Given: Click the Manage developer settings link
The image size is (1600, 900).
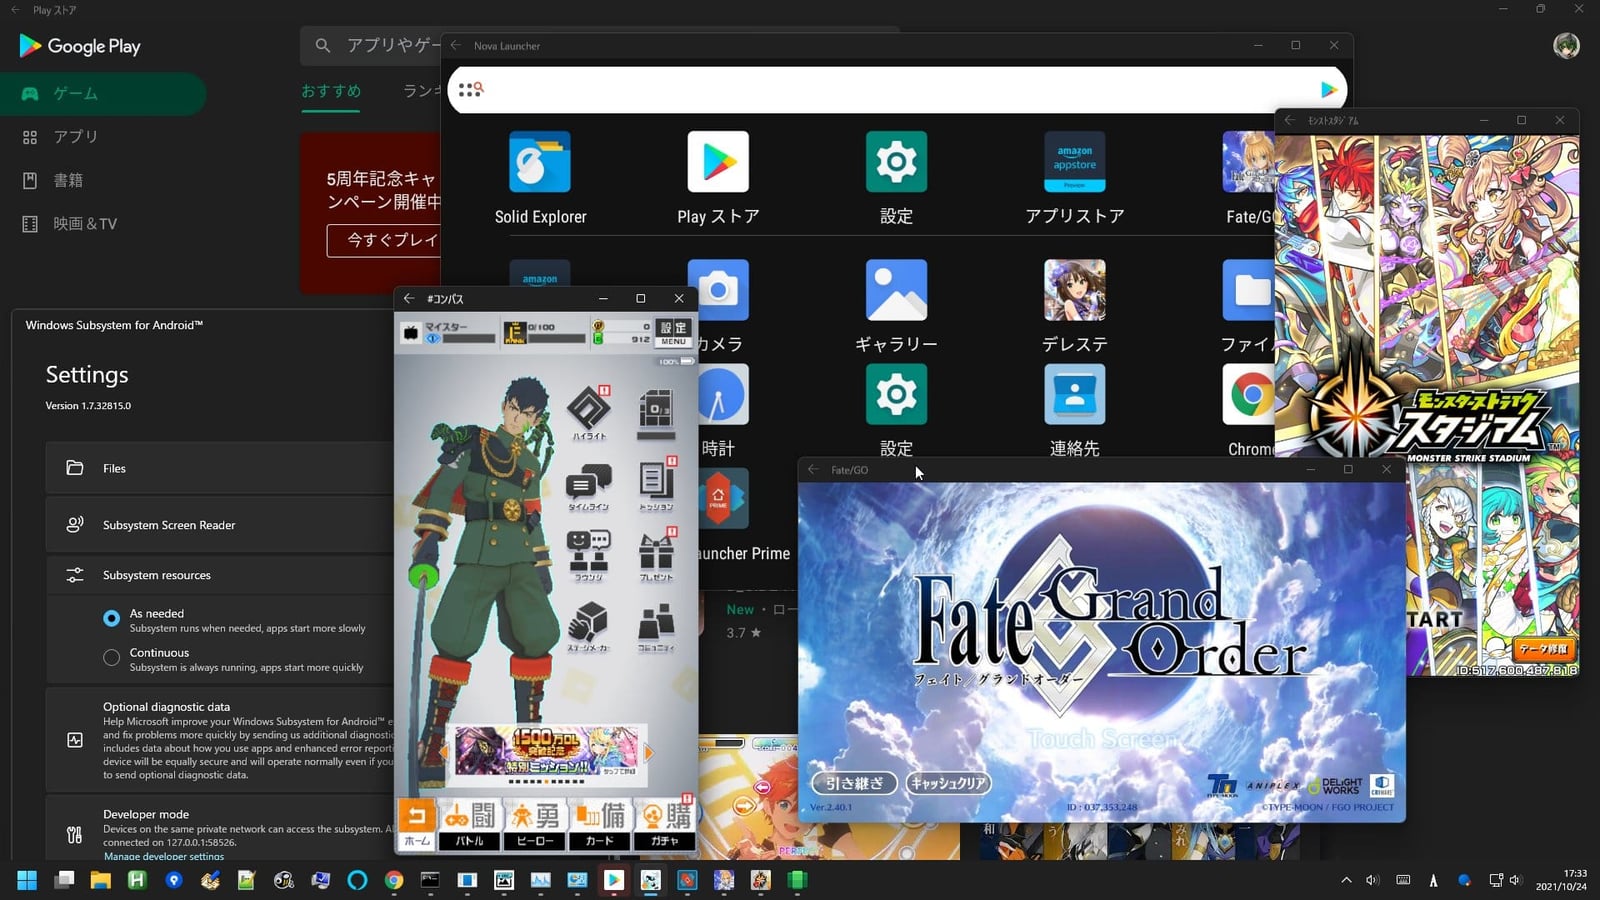Looking at the screenshot, I should click(164, 856).
